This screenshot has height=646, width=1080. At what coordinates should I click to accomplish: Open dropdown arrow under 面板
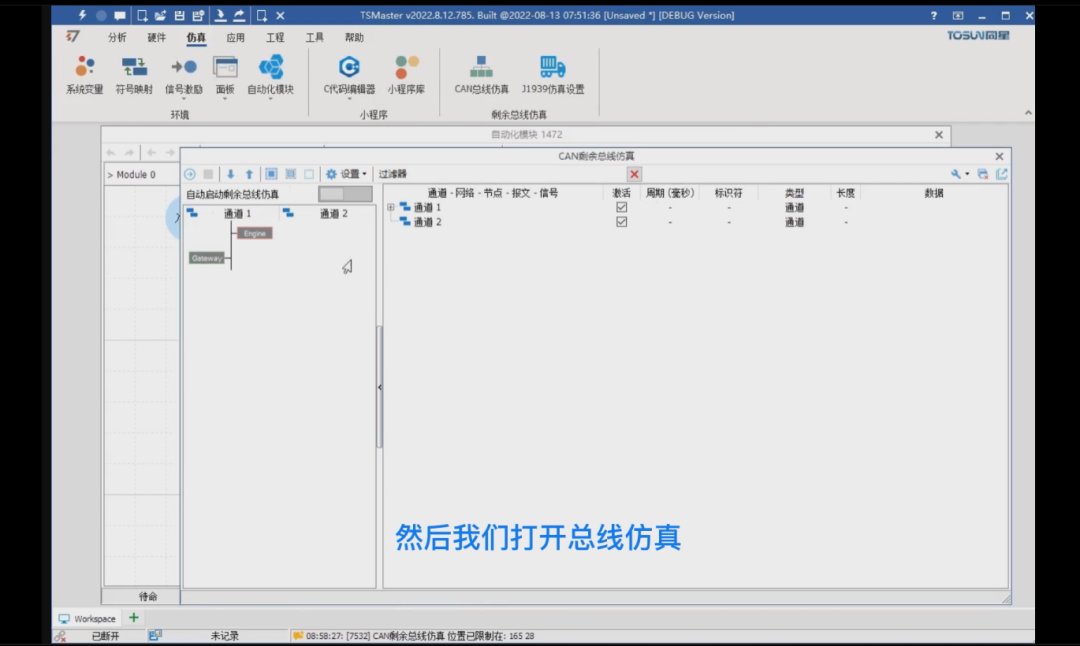pyautogui.click(x=225, y=99)
